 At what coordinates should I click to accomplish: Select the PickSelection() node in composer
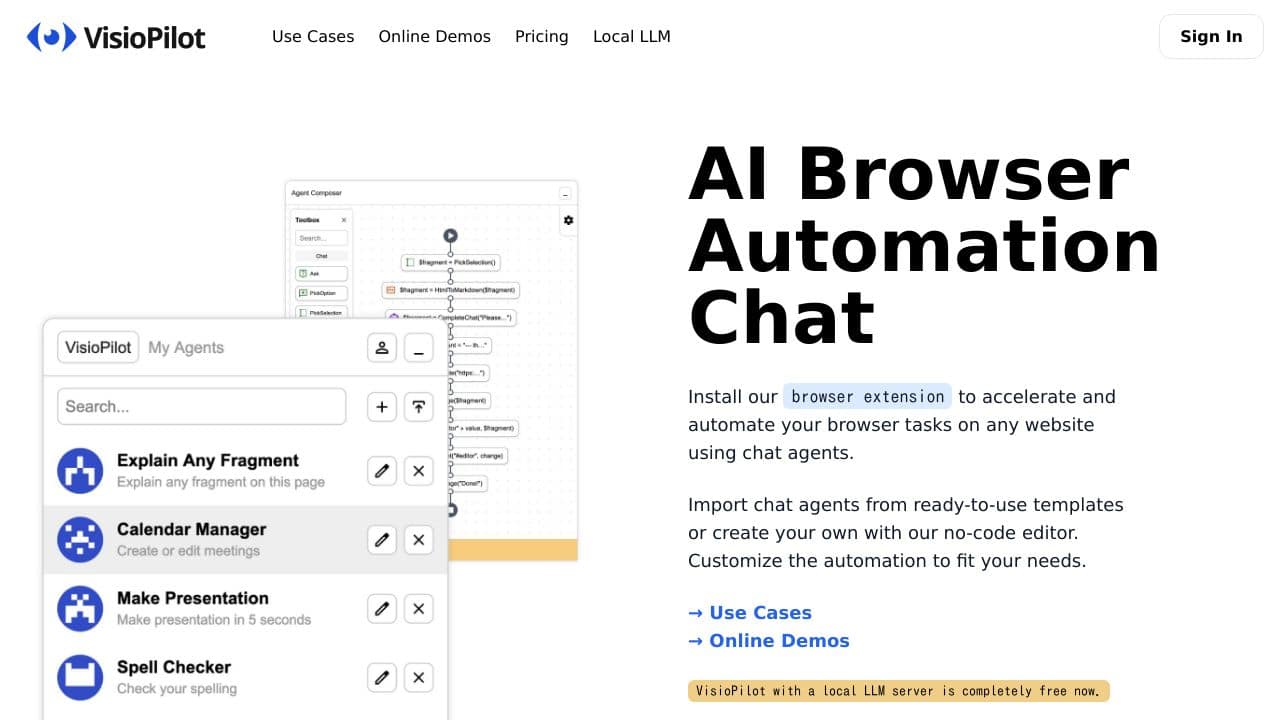451,262
